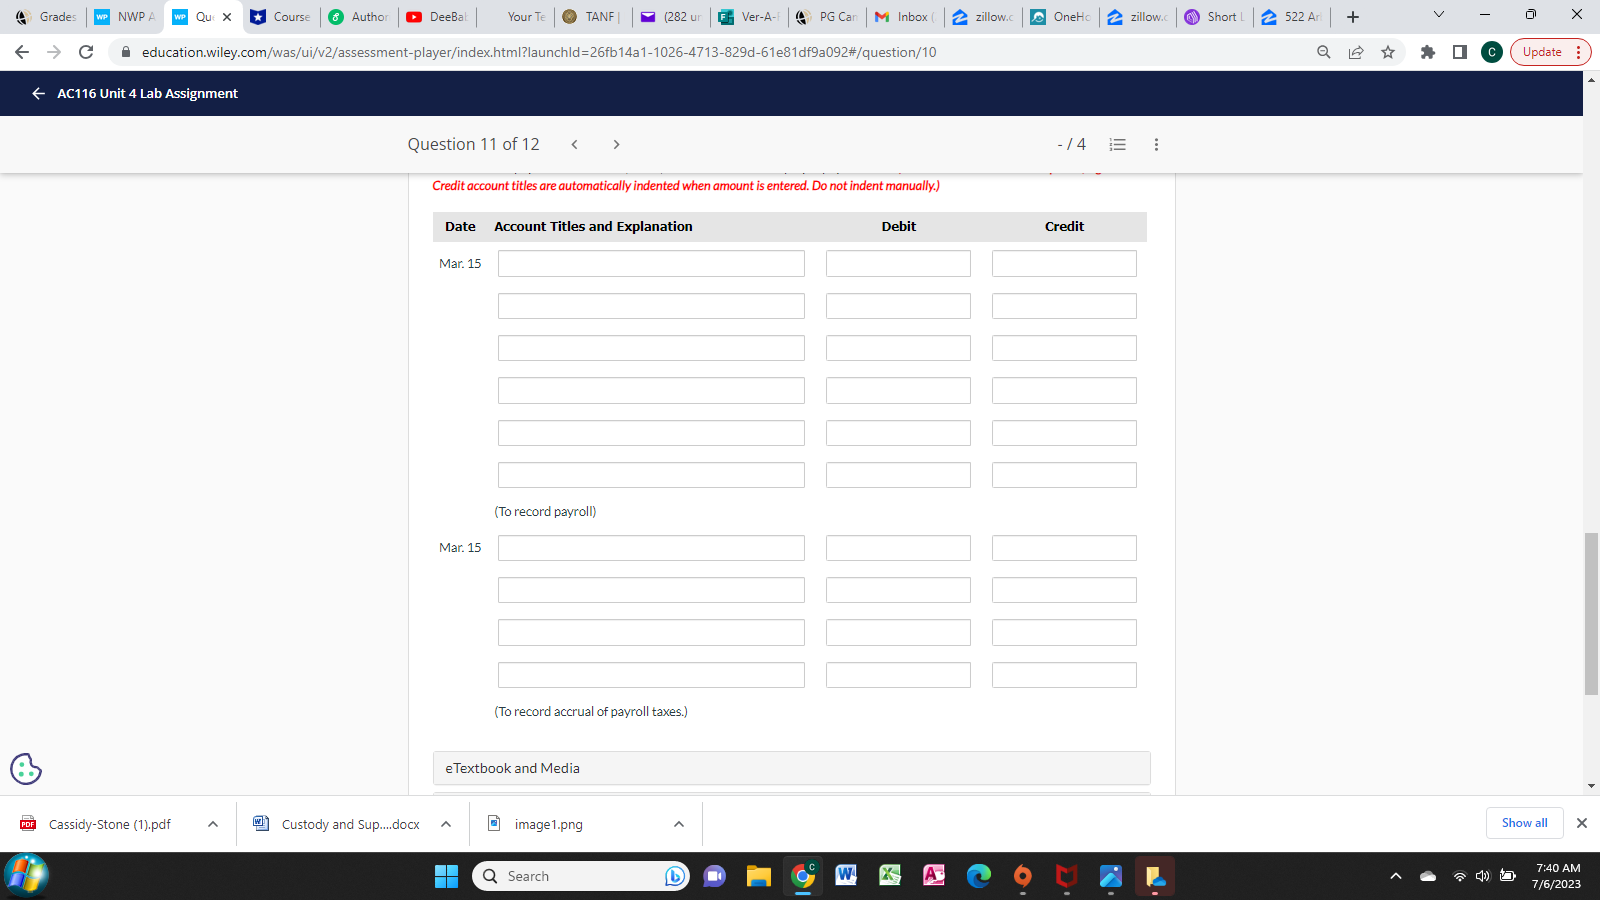Click the previous question arrow

tap(574, 144)
